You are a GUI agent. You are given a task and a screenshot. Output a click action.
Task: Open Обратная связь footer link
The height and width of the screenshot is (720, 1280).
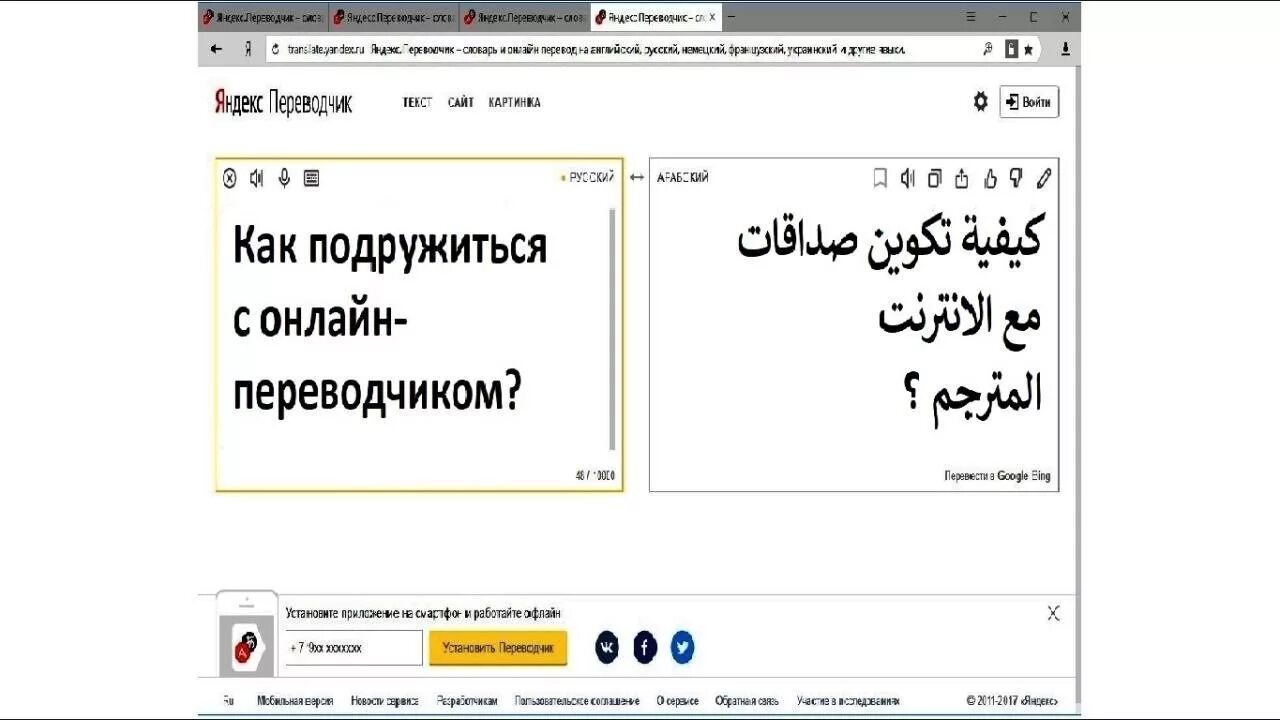tap(747, 701)
